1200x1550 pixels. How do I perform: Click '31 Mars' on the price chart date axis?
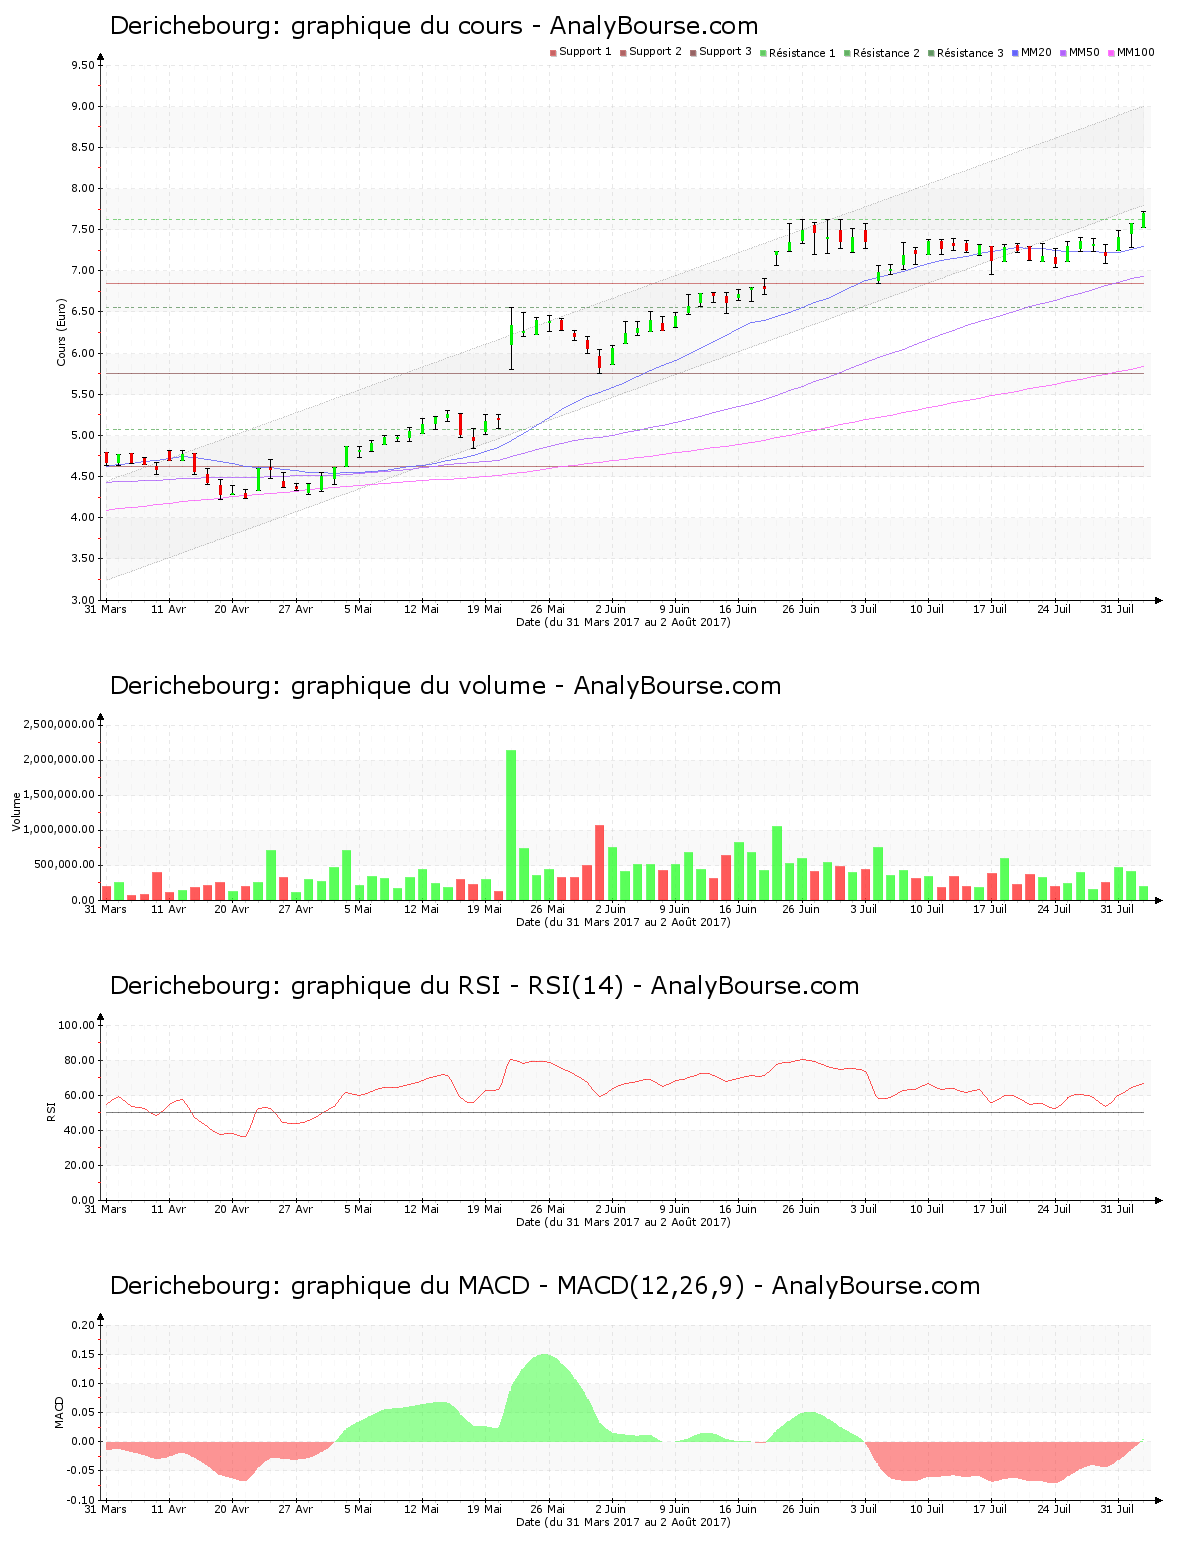tap(105, 609)
